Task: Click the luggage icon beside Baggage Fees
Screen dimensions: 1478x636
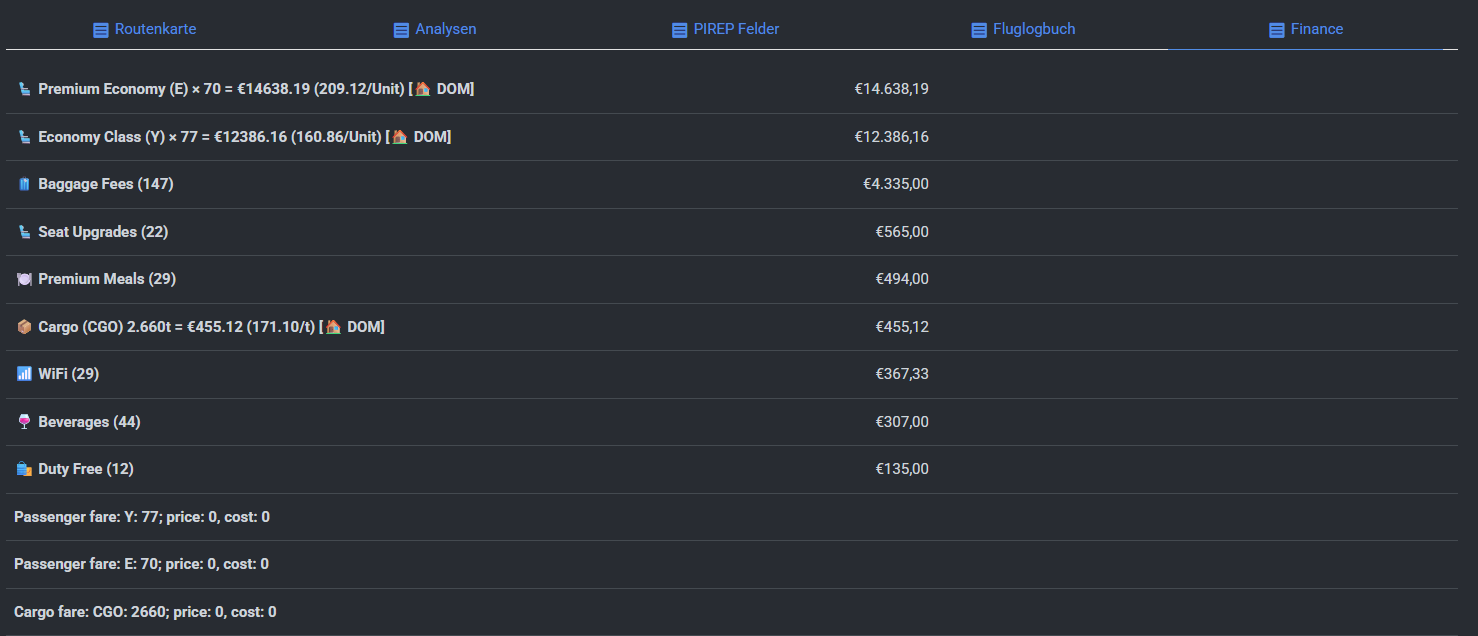Action: [24, 184]
